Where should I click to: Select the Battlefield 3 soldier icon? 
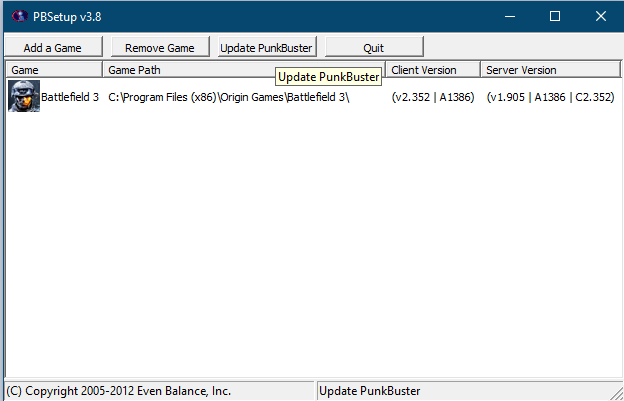pyautogui.click(x=24, y=96)
